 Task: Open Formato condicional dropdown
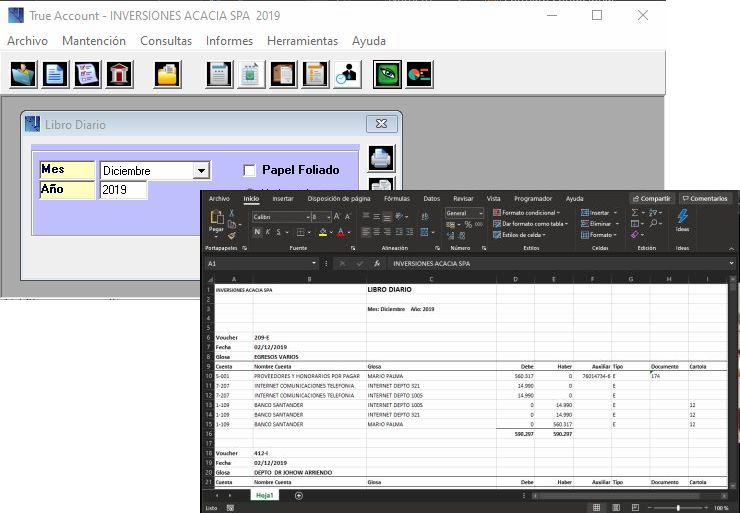click(x=526, y=213)
